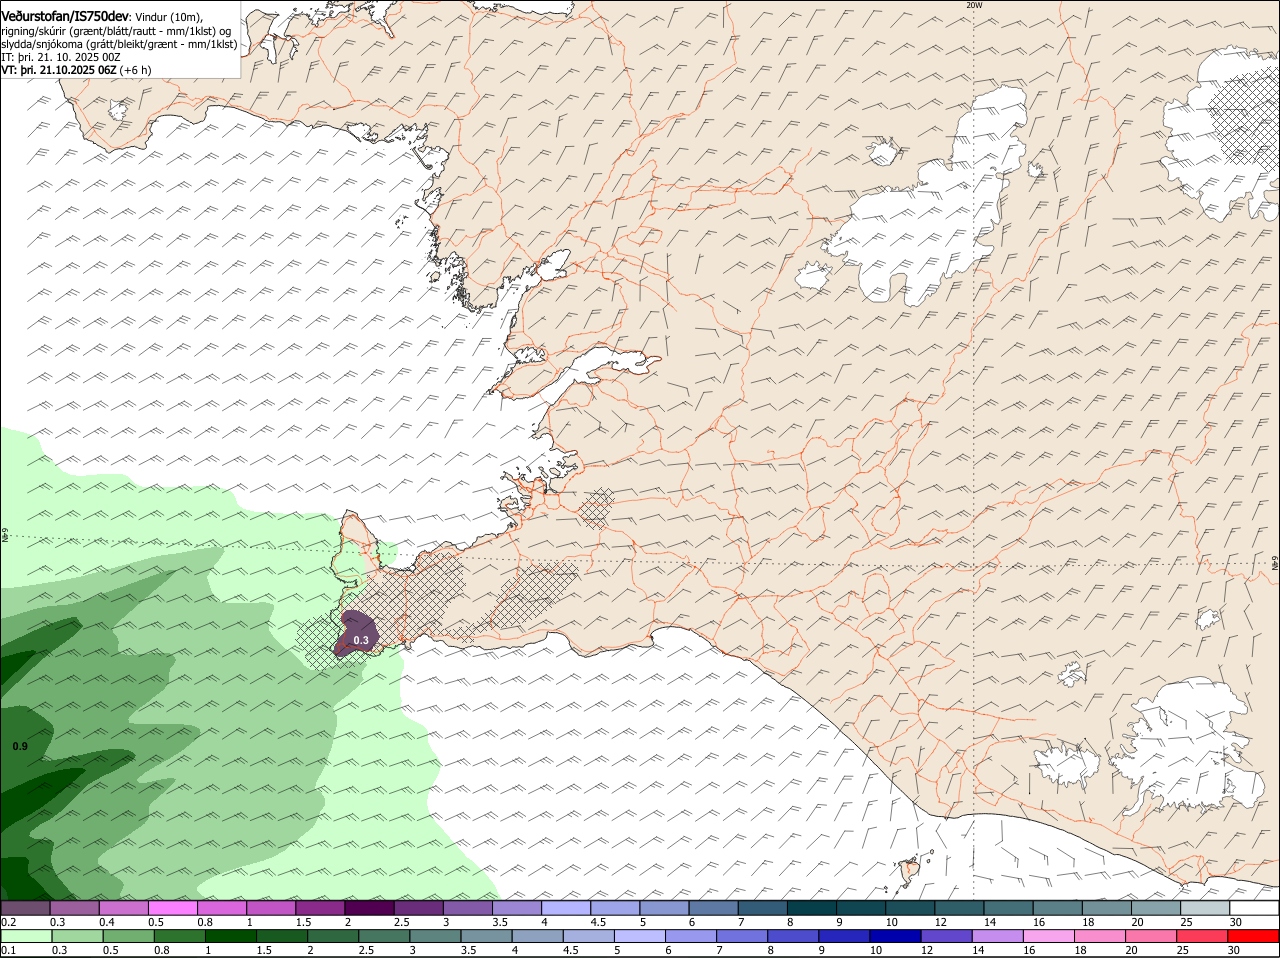Pick the lightest green 0.1 rain legend swatch
The width and height of the screenshot is (1280, 958).
[25, 936]
